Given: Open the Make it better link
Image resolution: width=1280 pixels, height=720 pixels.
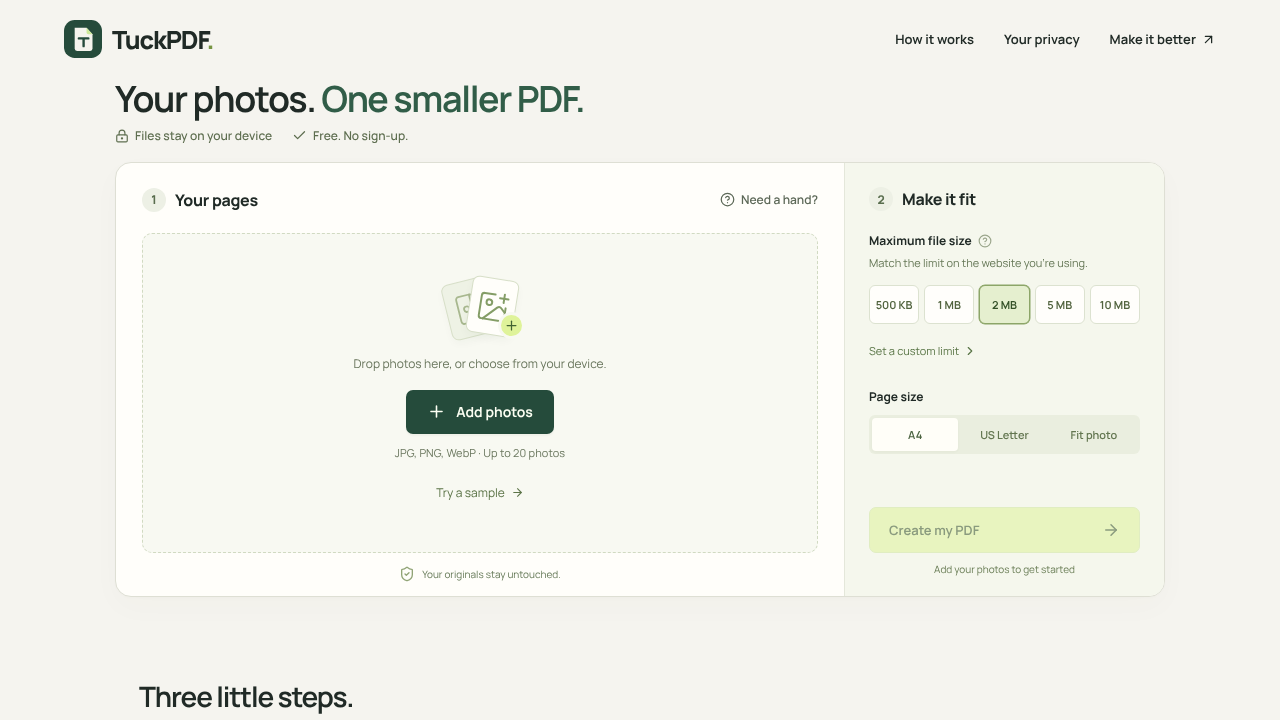Looking at the screenshot, I should coord(1161,40).
